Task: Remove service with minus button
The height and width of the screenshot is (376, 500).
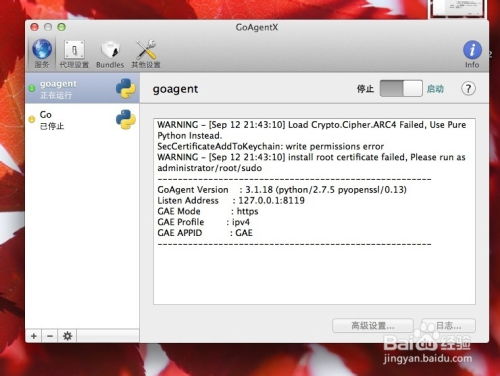Action: pyautogui.click(x=50, y=336)
